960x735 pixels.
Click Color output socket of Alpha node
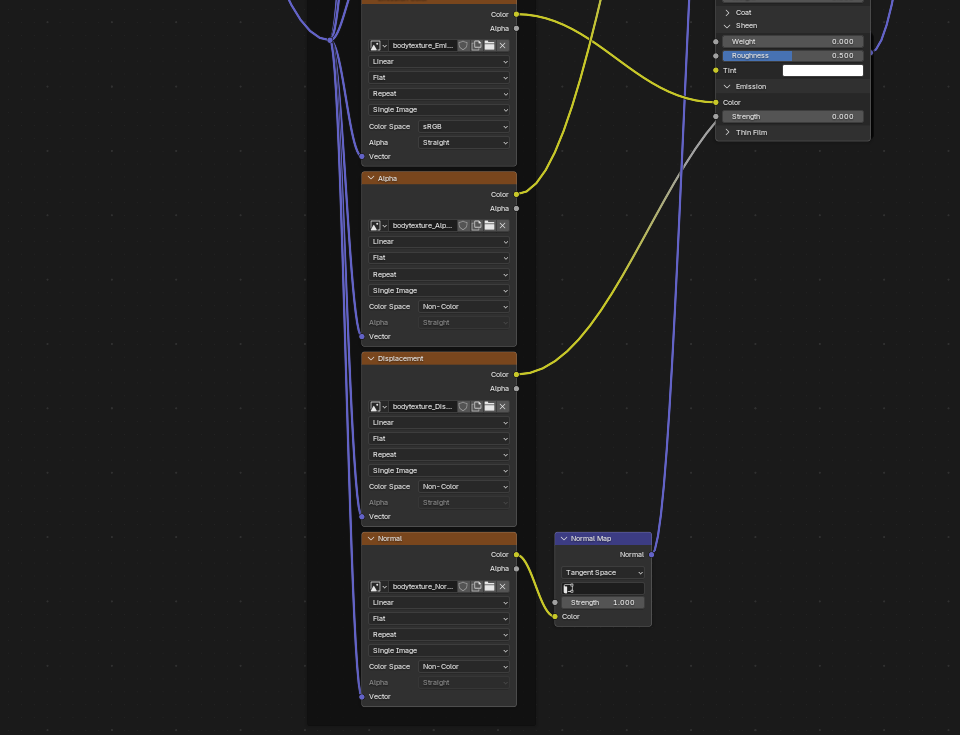click(x=517, y=194)
